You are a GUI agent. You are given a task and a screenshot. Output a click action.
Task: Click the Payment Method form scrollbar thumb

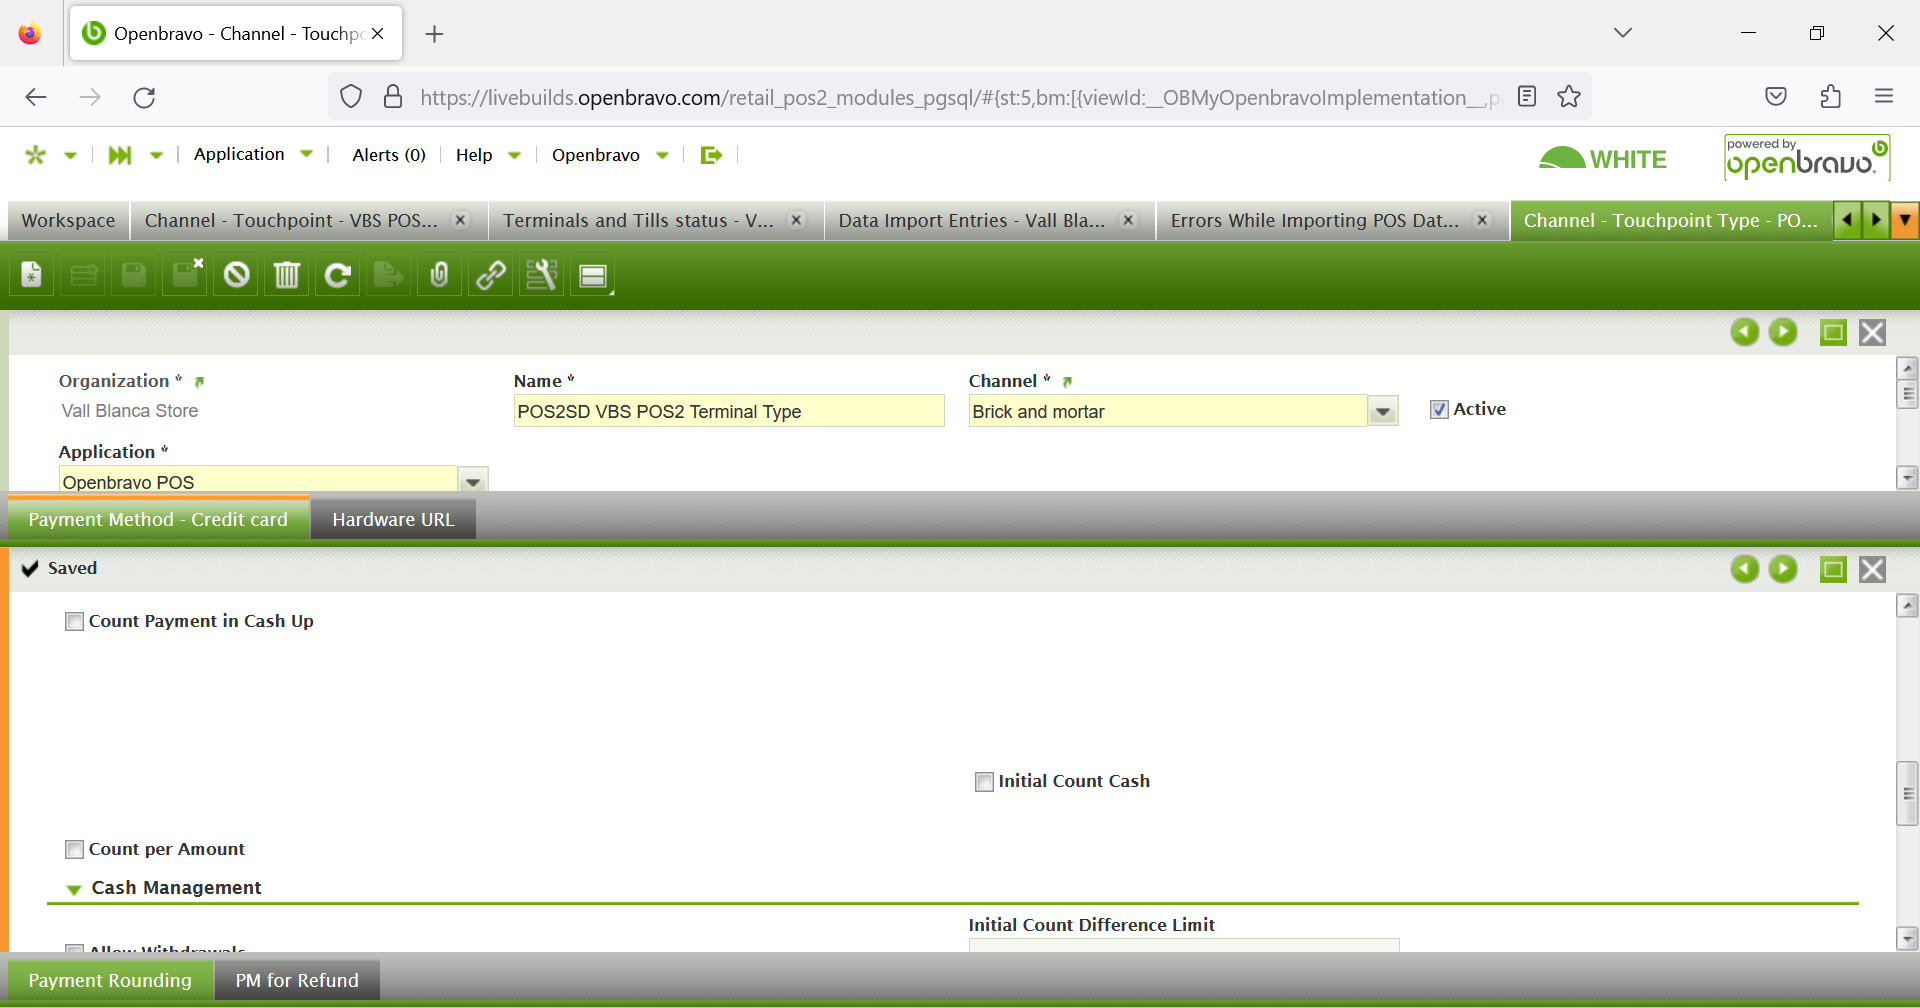coord(1908,793)
